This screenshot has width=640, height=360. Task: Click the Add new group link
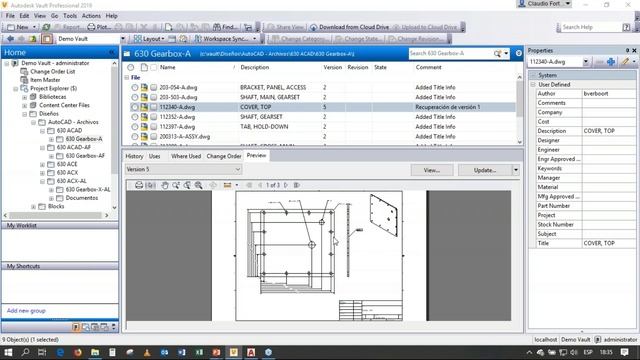[26, 311]
